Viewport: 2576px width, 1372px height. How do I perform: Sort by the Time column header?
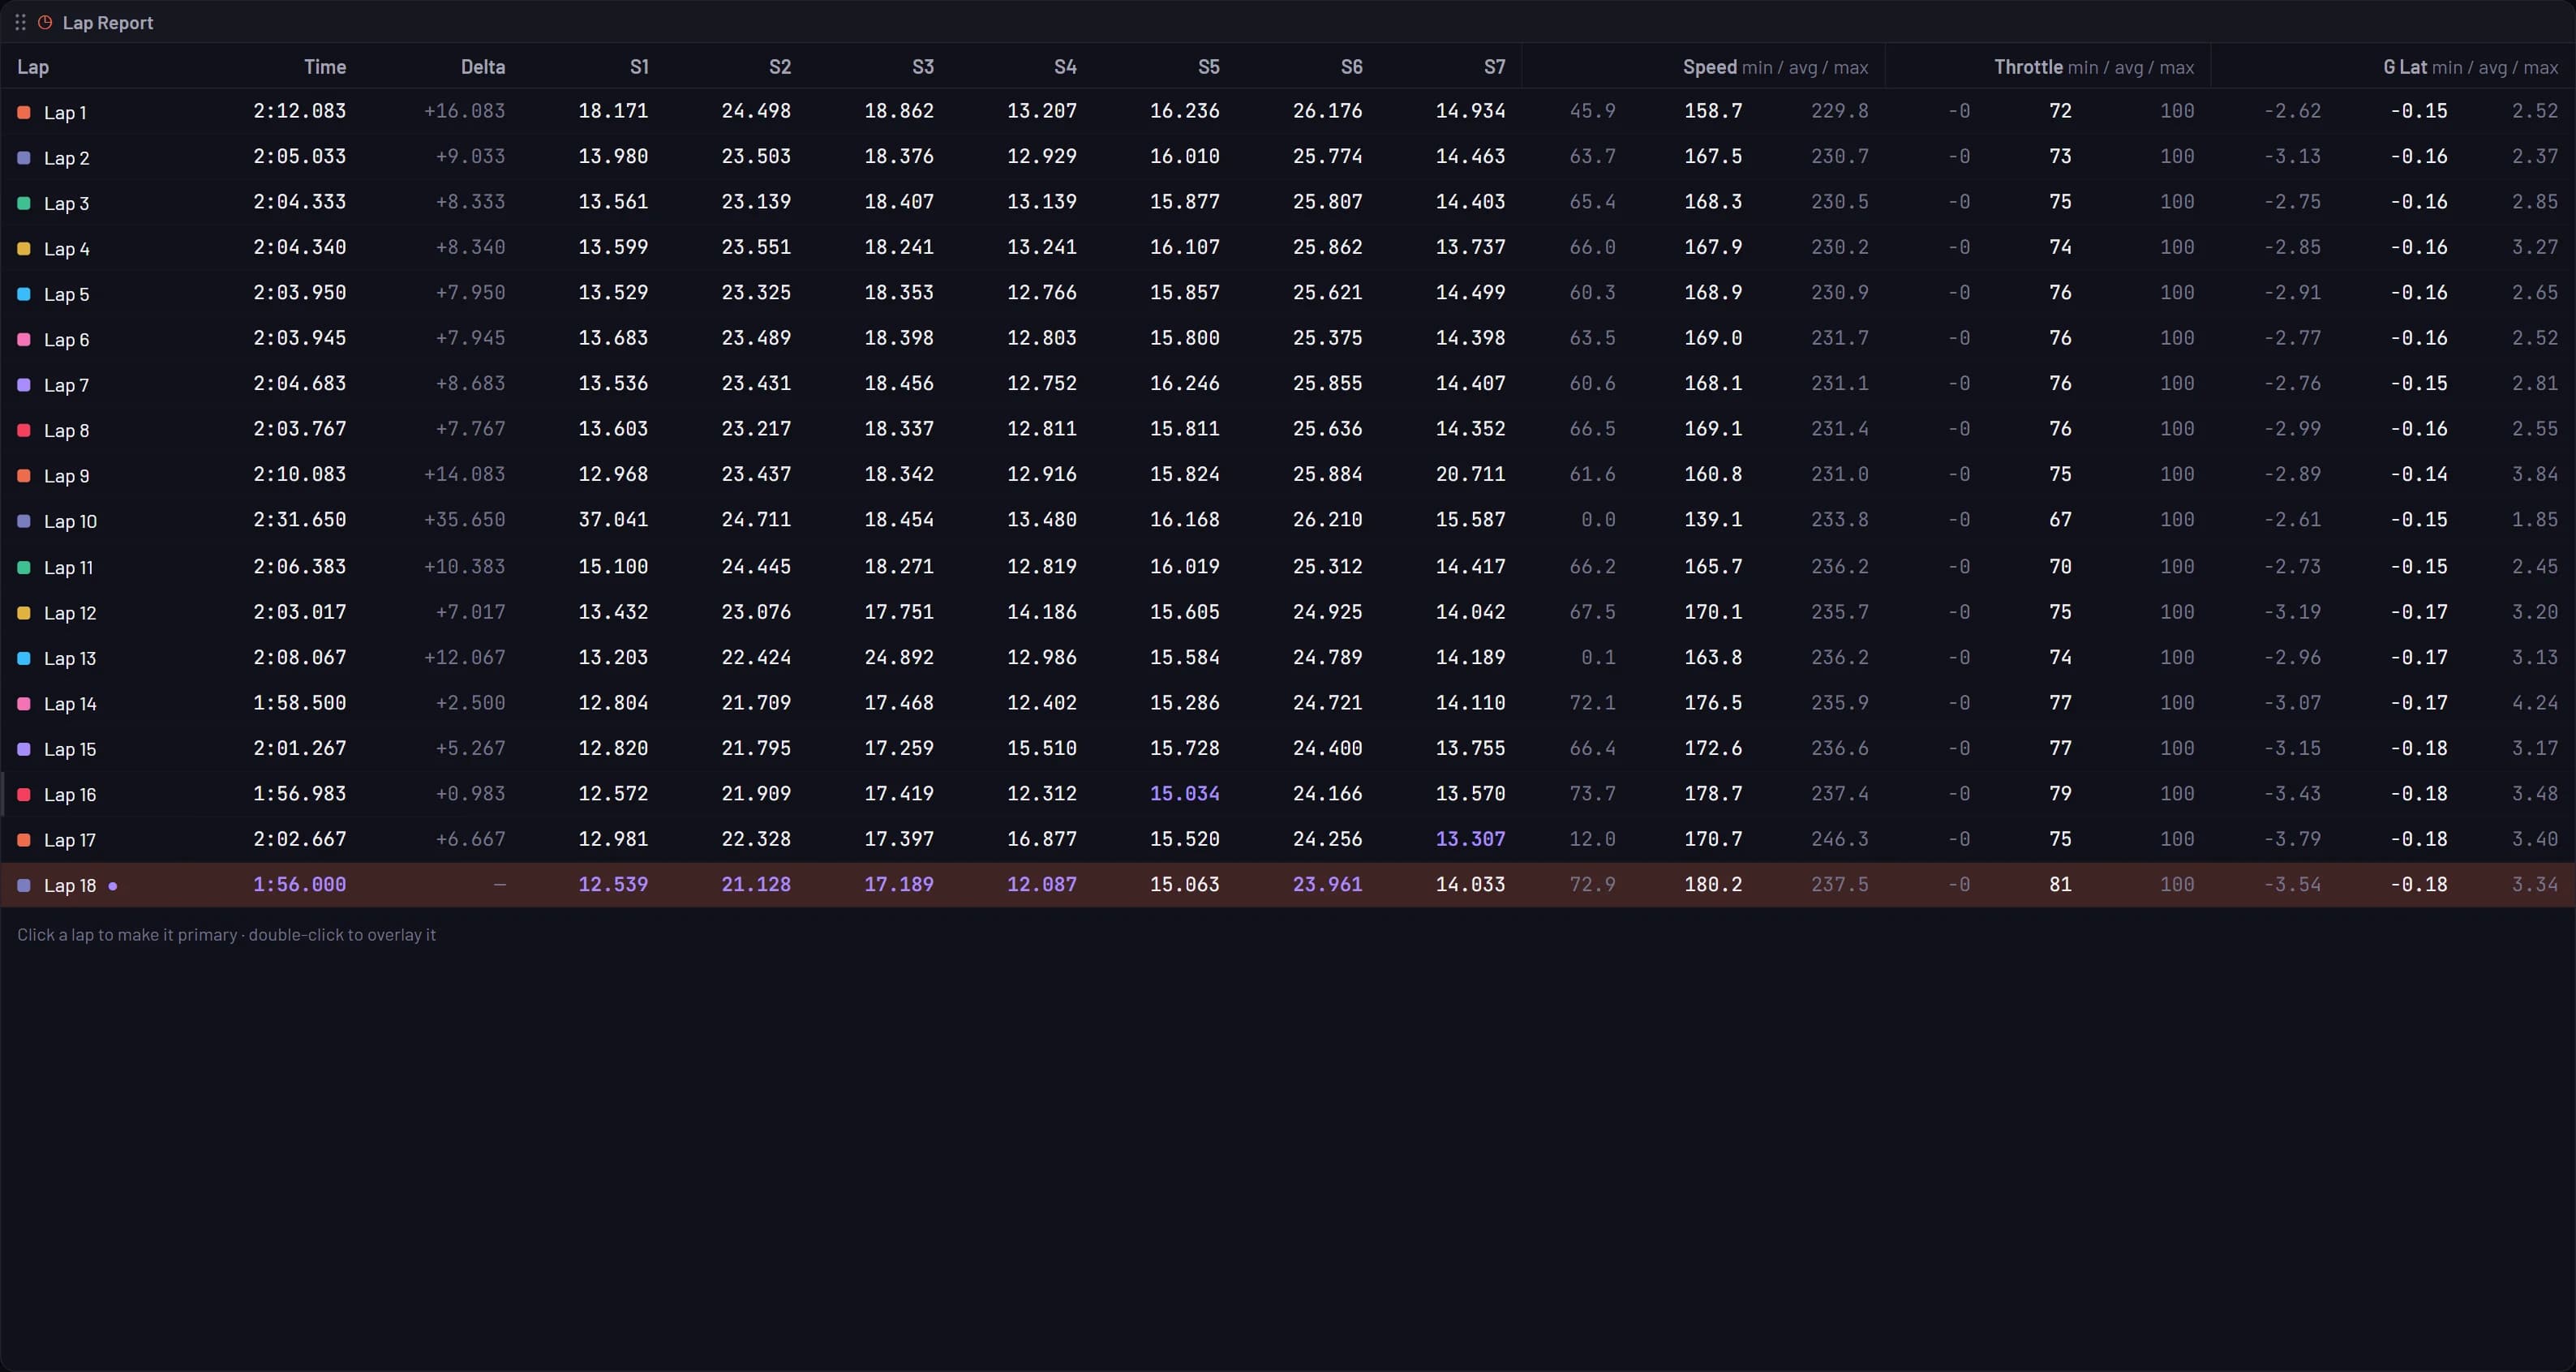pyautogui.click(x=325, y=67)
